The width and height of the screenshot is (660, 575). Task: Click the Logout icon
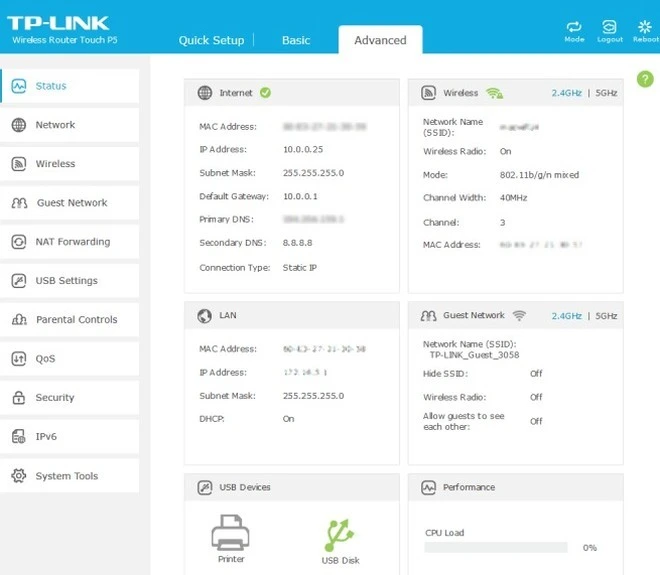click(609, 28)
